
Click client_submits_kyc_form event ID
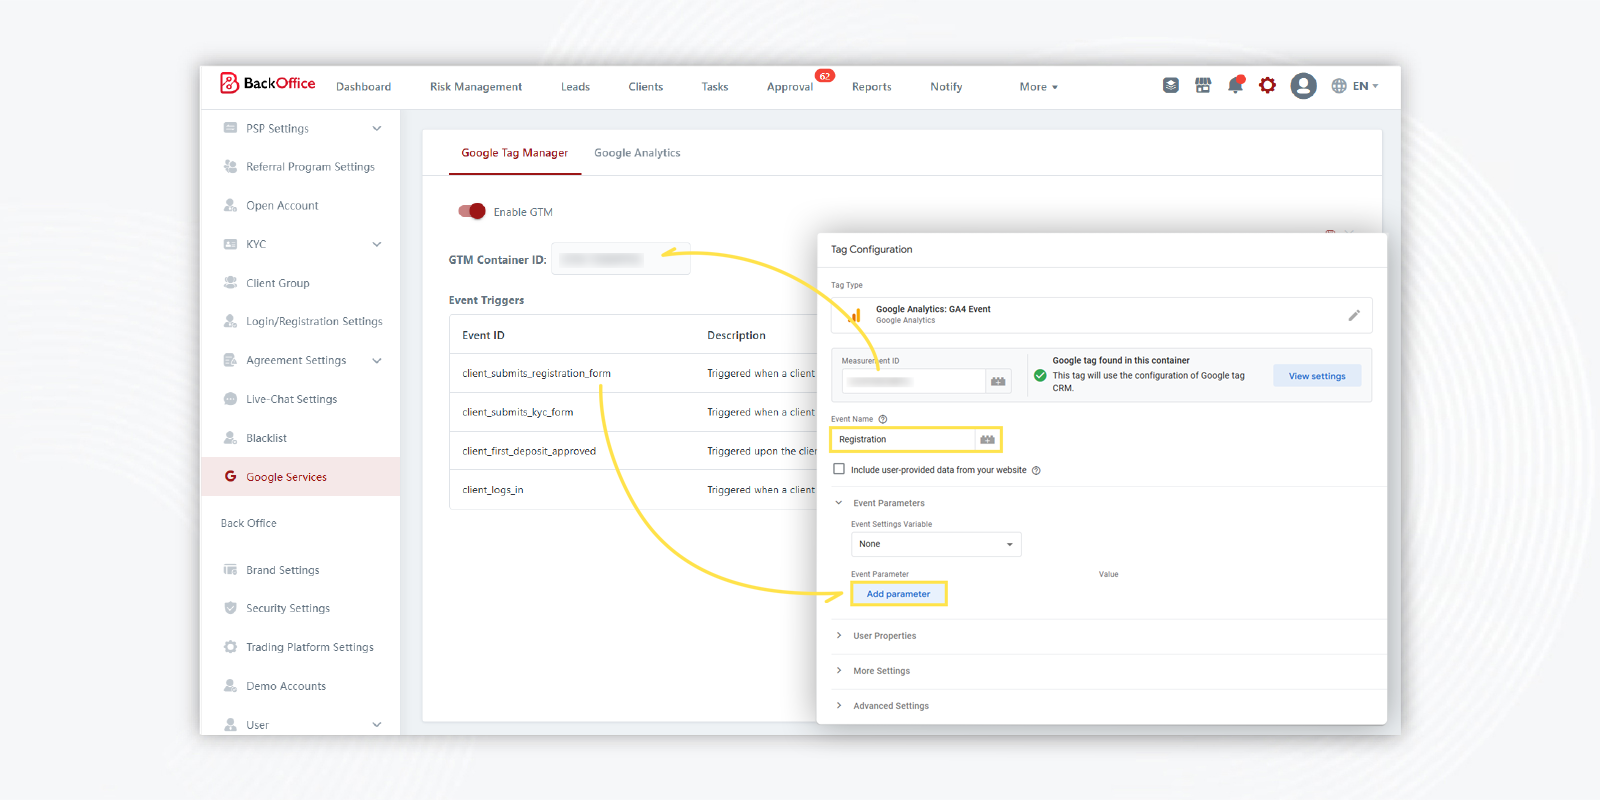click(517, 412)
